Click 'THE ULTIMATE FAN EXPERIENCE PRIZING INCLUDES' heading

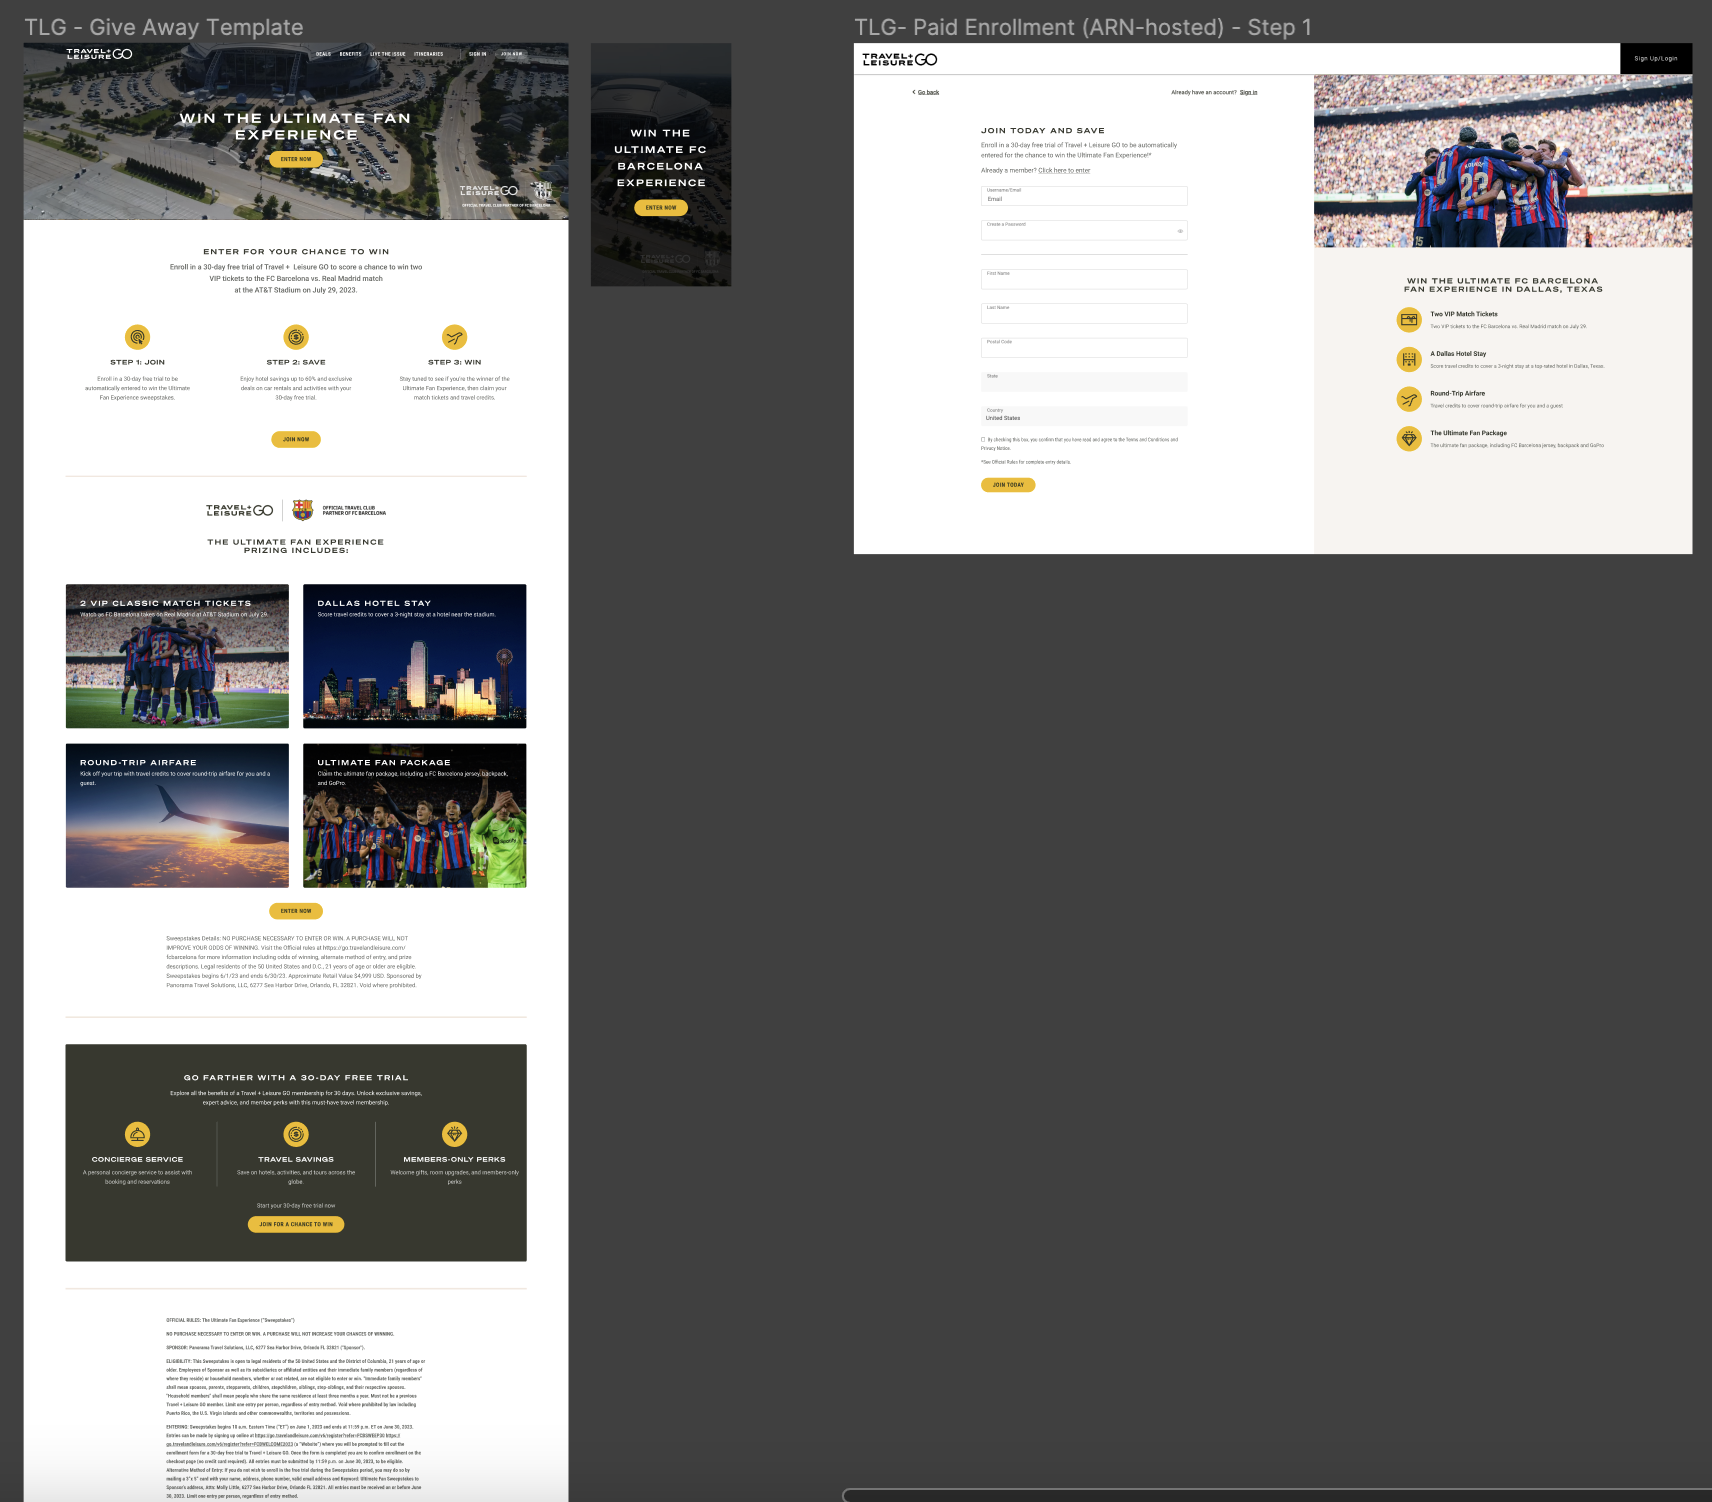point(296,546)
